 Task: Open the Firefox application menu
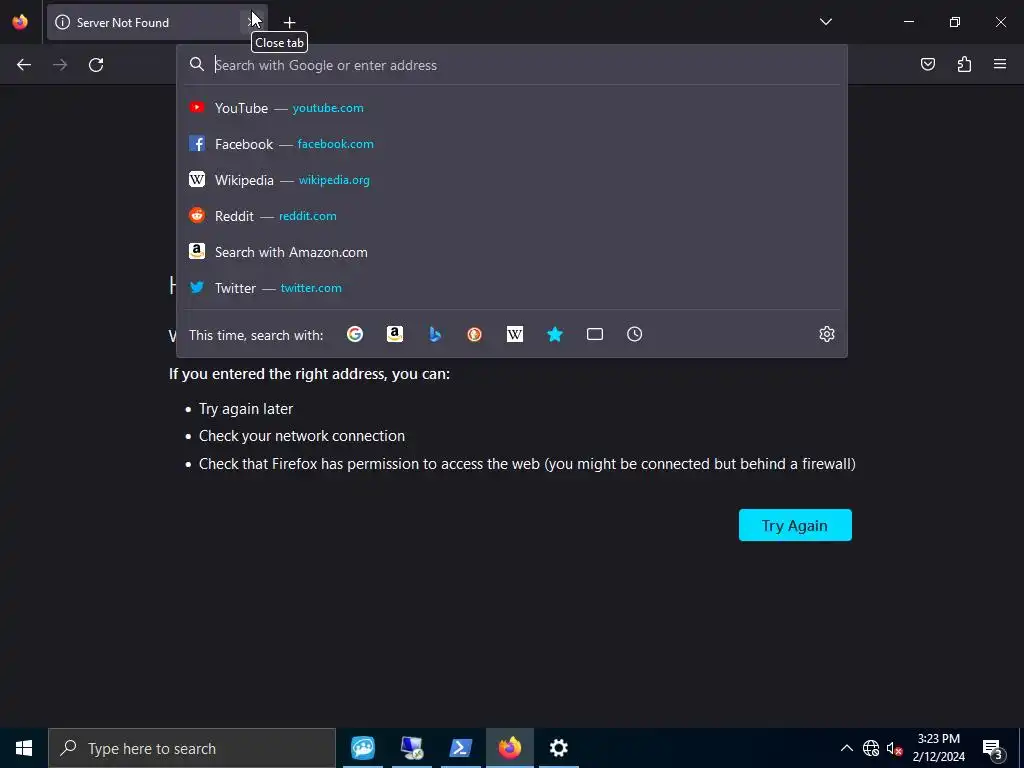tap(1000, 64)
